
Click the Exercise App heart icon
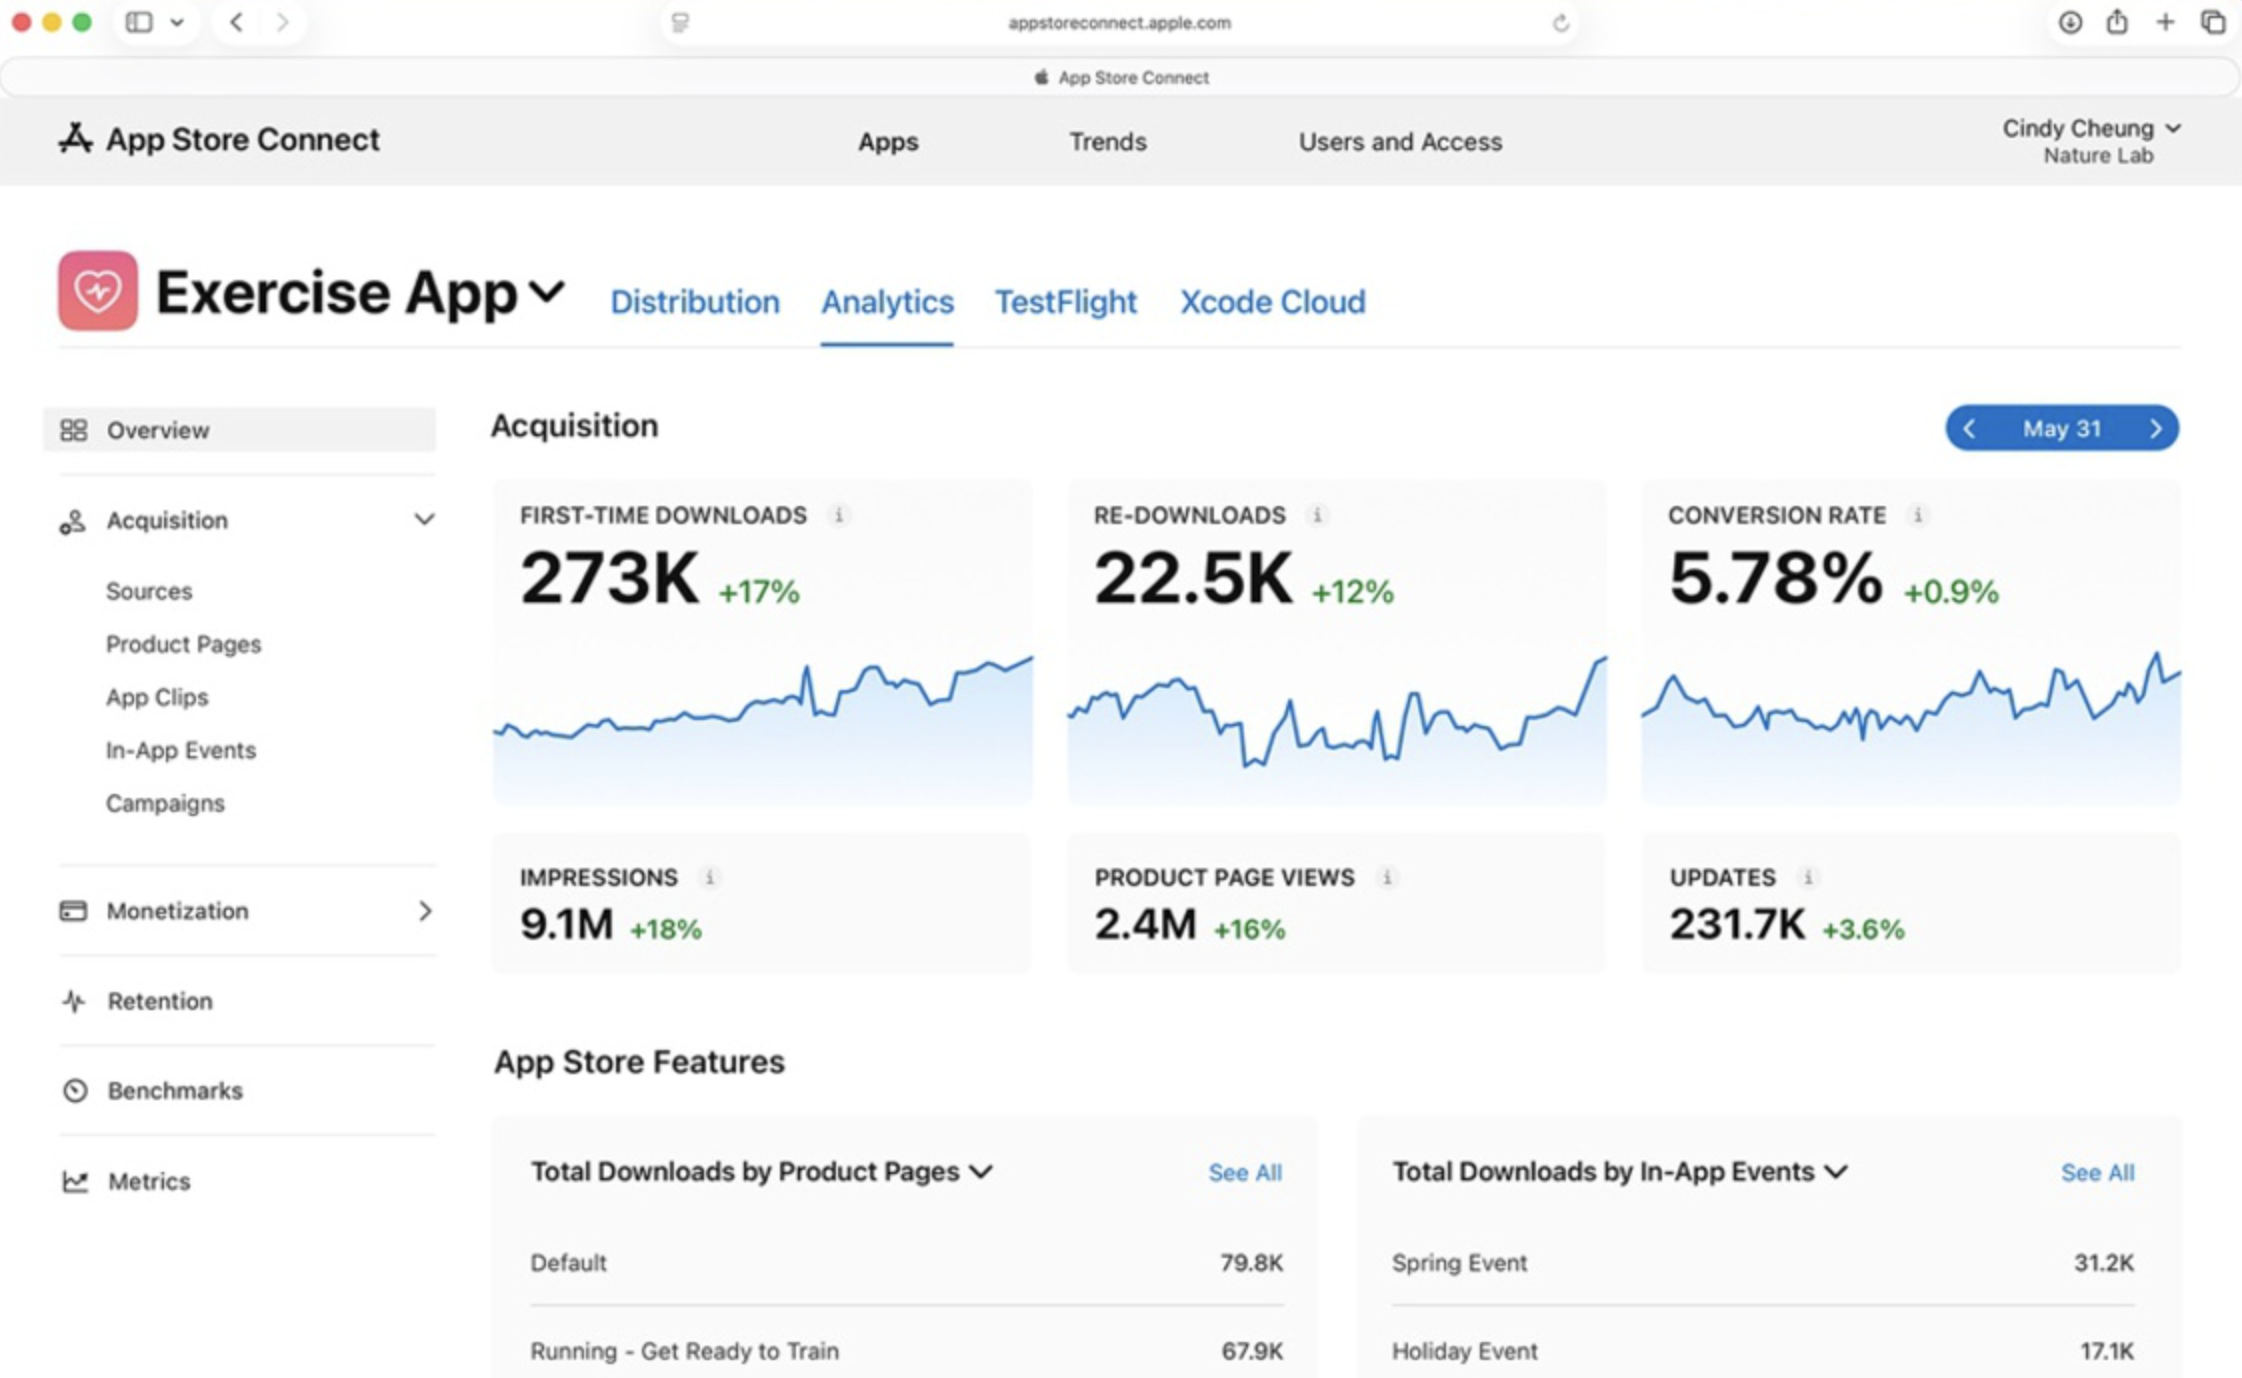[97, 291]
